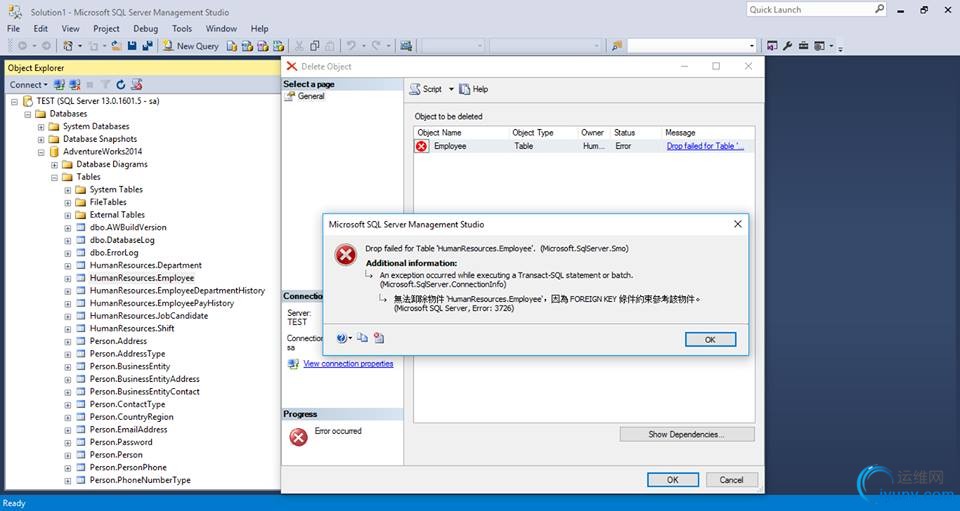Open the Properties wrench icon
The width and height of the screenshot is (960, 511).
pos(787,46)
